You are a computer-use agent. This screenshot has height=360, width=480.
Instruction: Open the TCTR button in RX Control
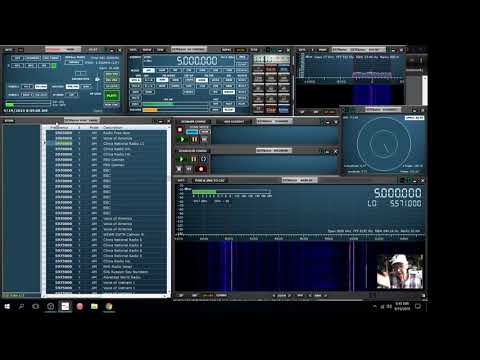tap(254, 50)
